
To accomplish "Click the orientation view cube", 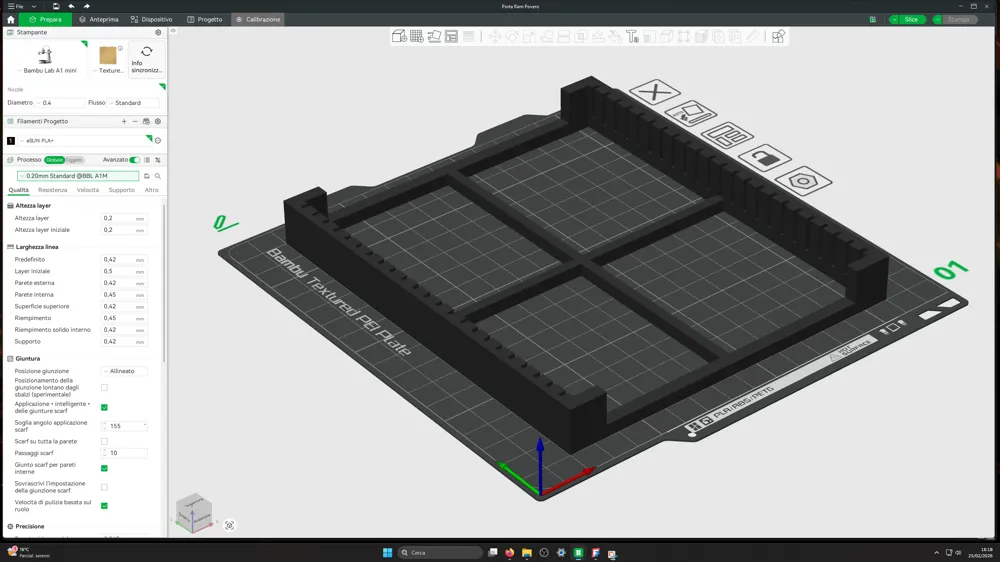I will 193,512.
